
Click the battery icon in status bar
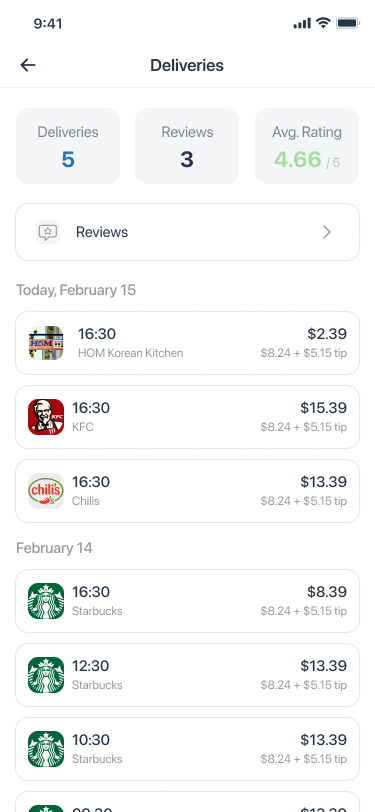(x=348, y=23)
